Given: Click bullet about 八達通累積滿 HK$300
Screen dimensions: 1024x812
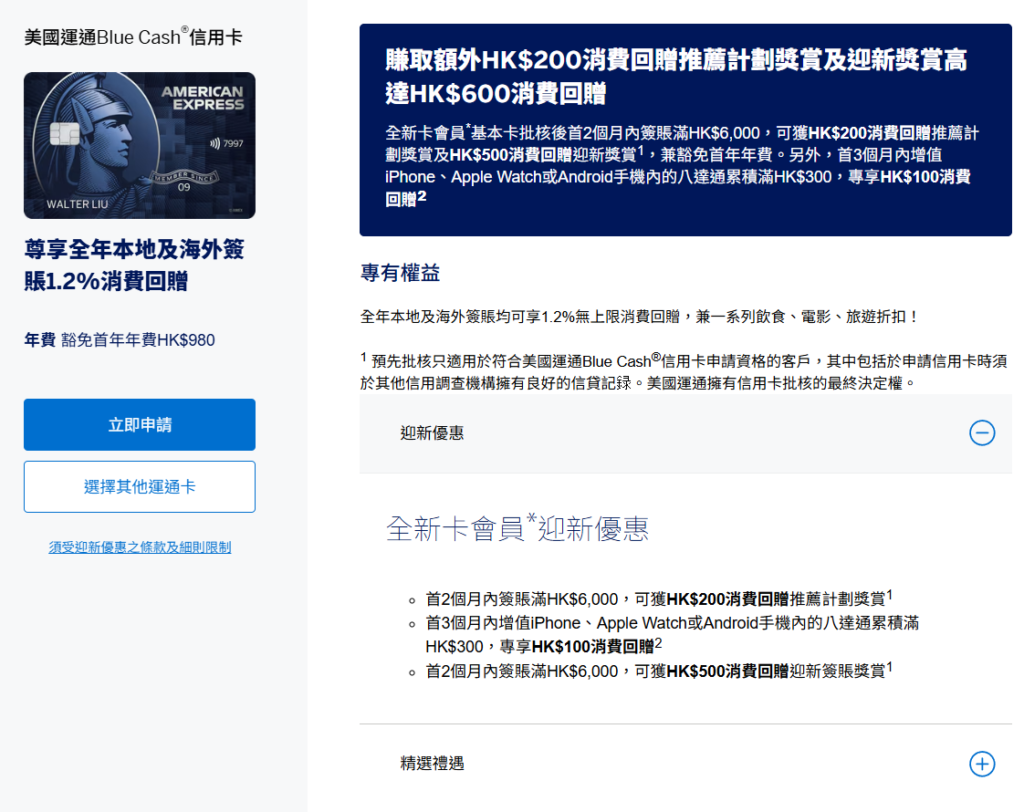Looking at the screenshot, I should point(672,634).
